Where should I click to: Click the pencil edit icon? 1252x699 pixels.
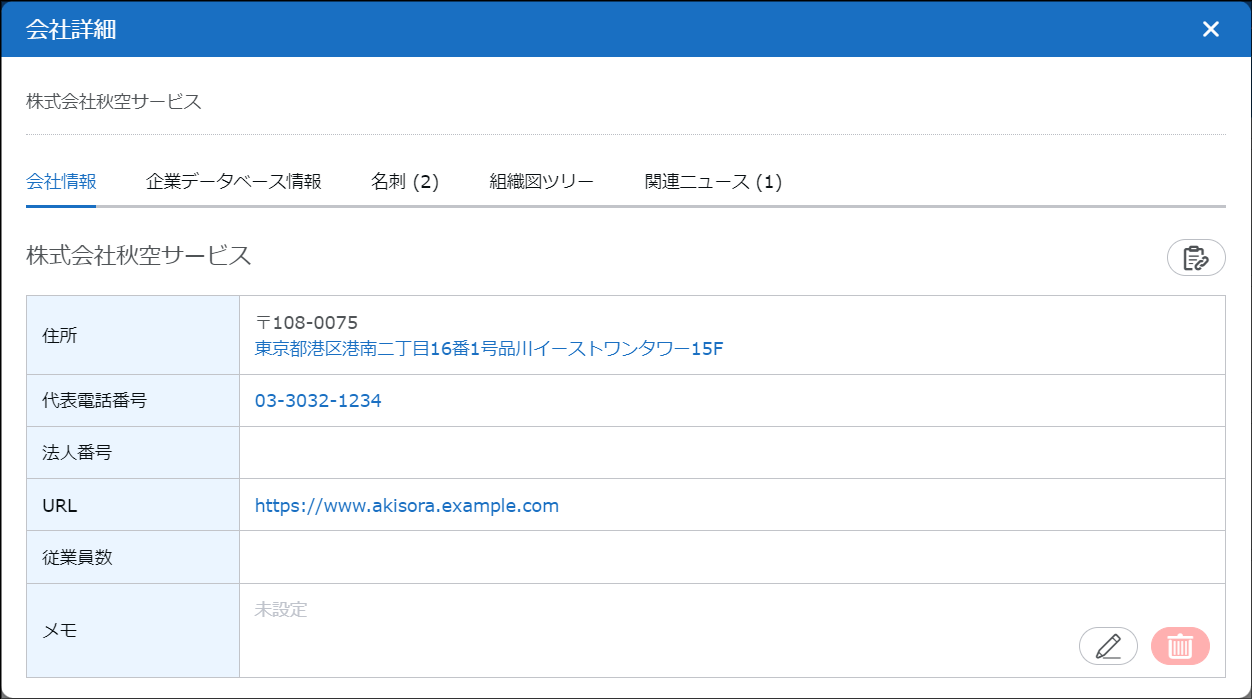click(x=1108, y=646)
